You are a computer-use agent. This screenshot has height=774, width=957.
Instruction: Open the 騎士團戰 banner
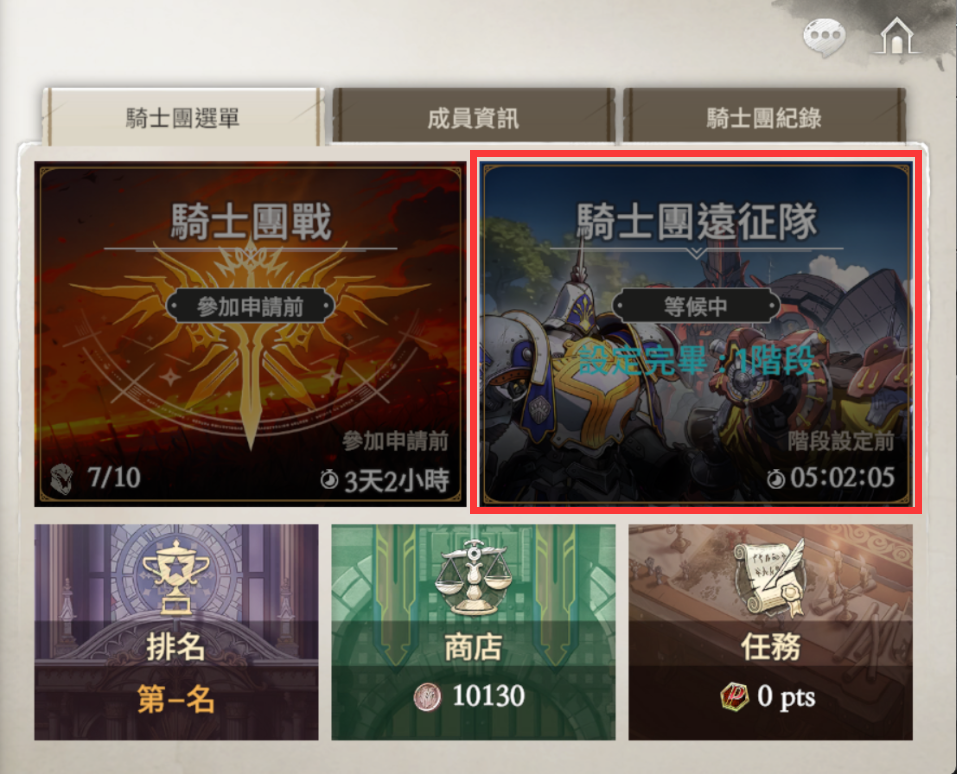point(250,334)
